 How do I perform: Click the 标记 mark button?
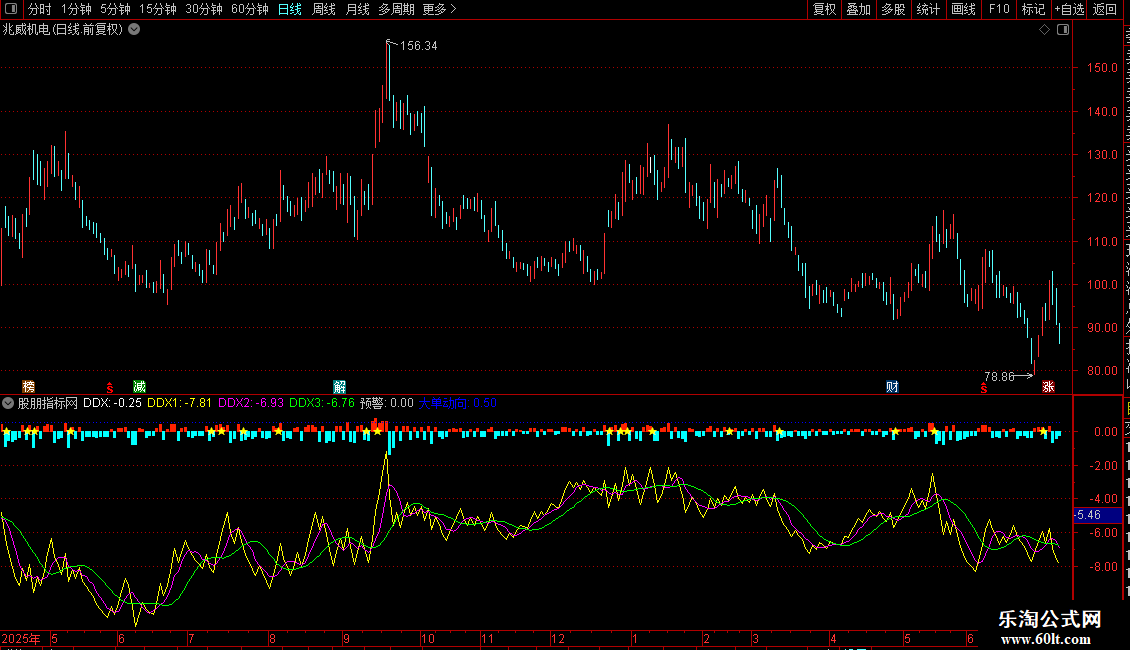click(1033, 9)
